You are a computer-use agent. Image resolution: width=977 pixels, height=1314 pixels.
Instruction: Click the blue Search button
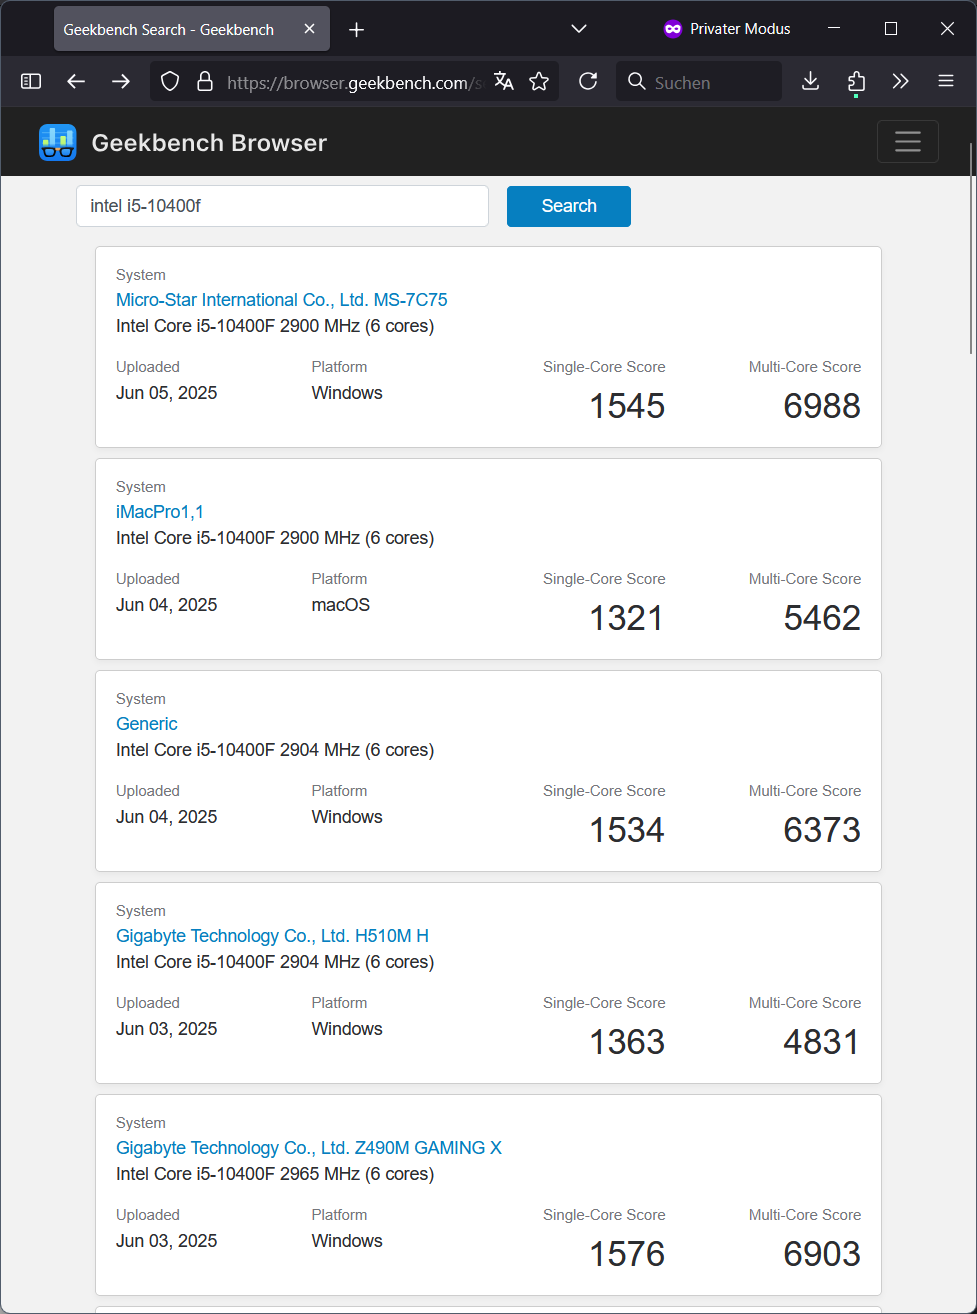[569, 206]
